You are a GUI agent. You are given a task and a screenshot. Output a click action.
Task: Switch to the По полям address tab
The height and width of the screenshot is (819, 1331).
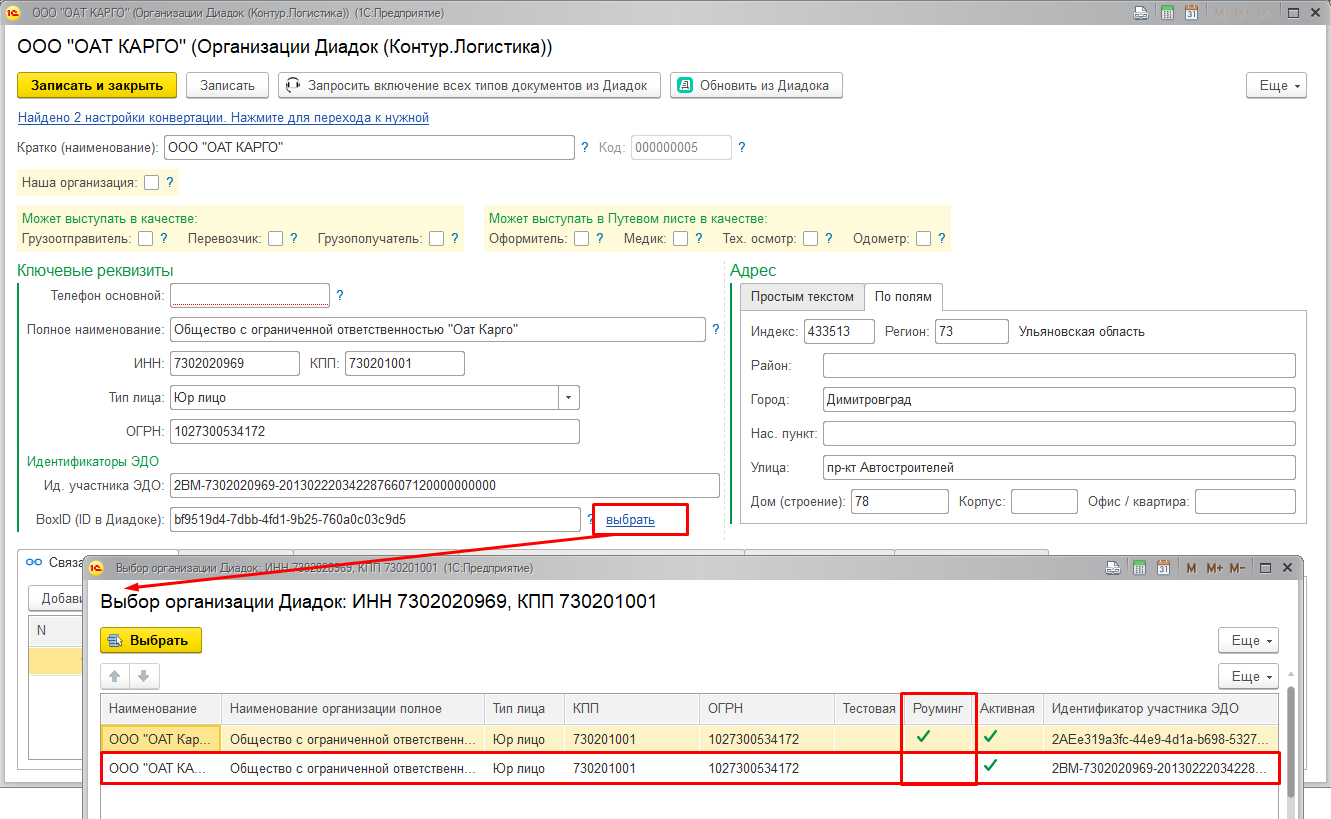(x=903, y=296)
